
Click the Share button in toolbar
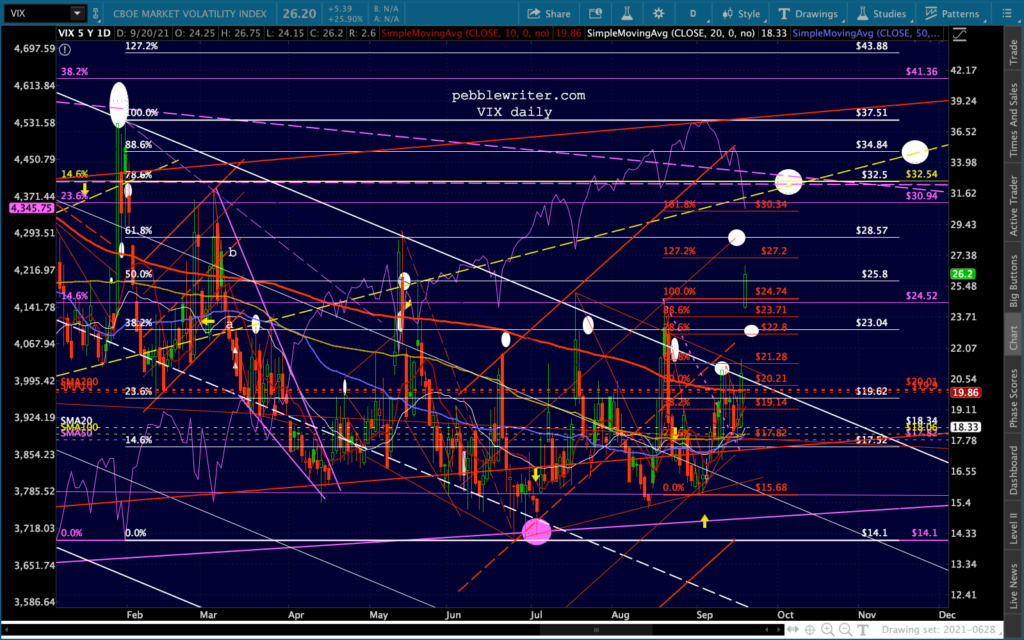pos(550,14)
